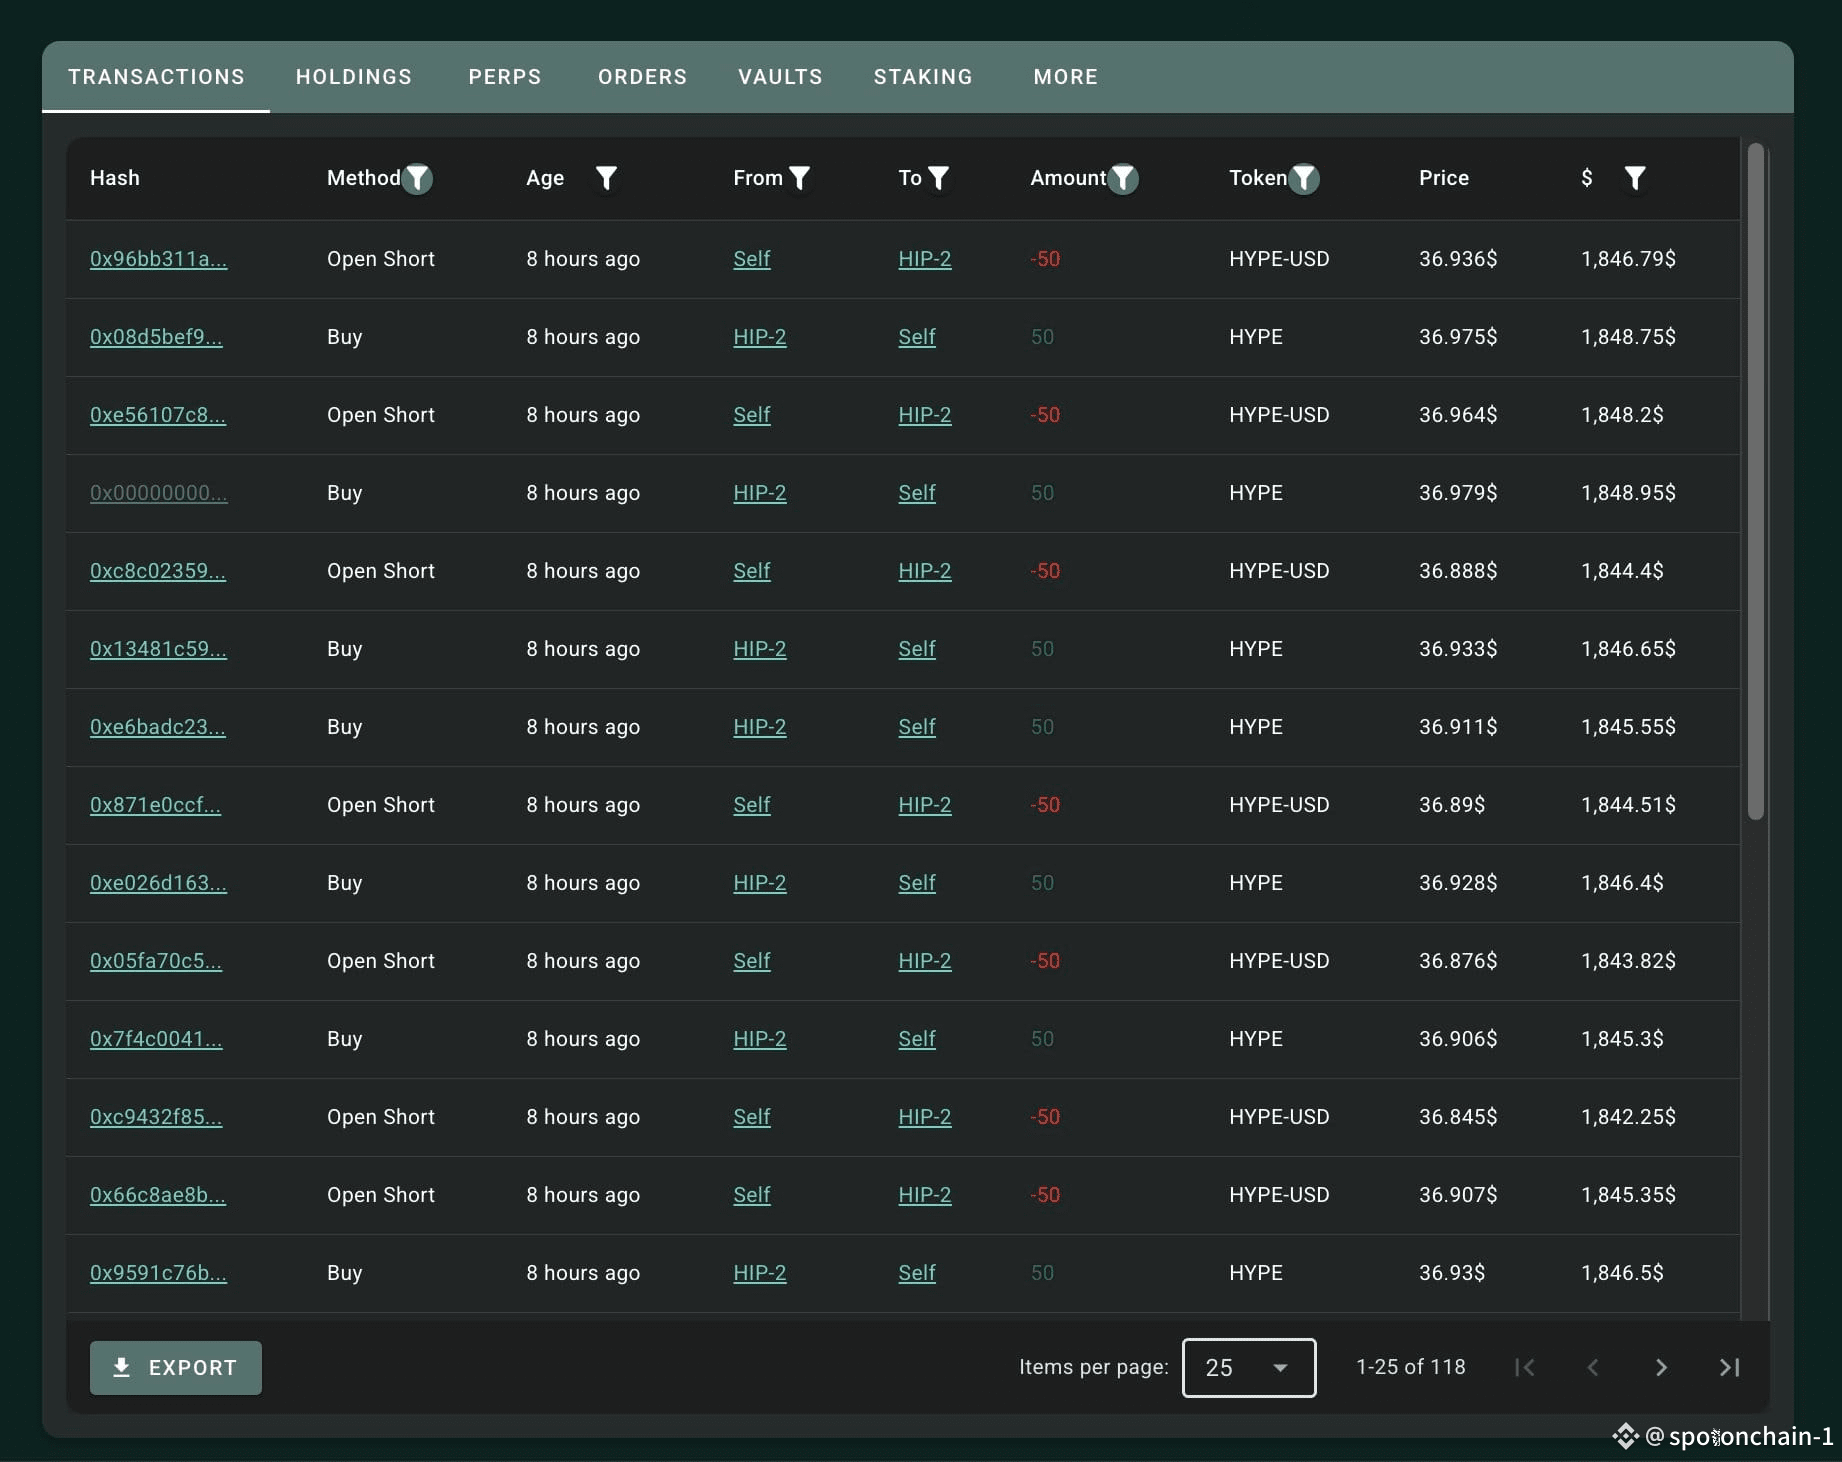1842x1462 pixels.
Task: Open the To column filter
Action: click(938, 178)
